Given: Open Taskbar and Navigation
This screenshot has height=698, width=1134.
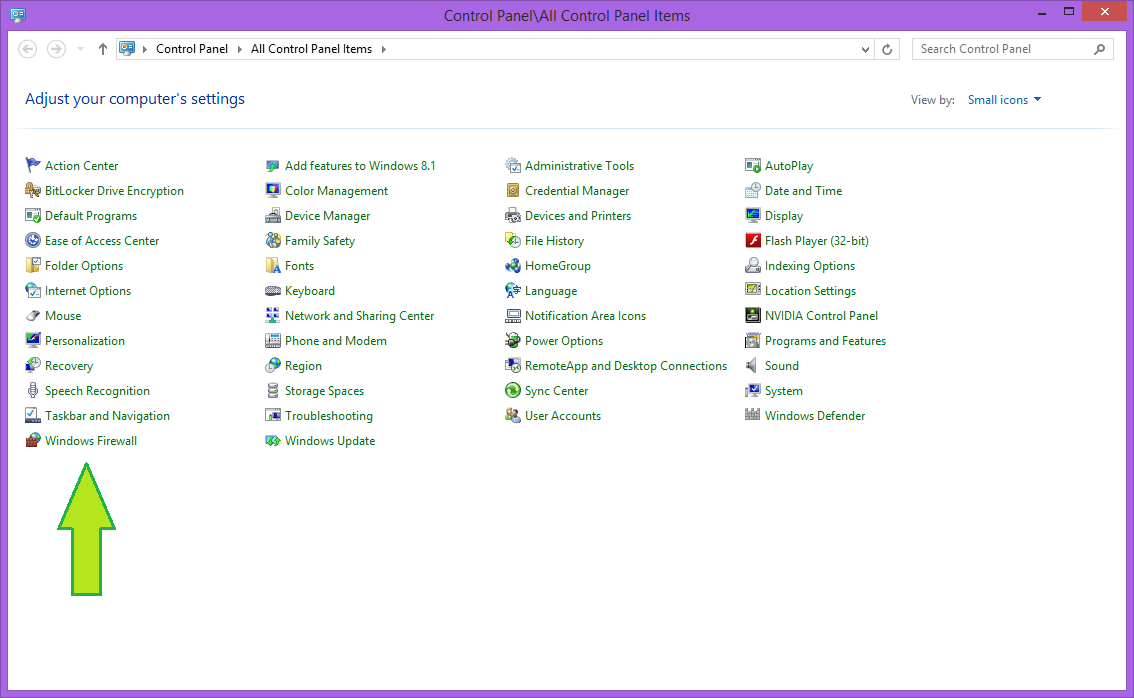Looking at the screenshot, I should click(107, 416).
